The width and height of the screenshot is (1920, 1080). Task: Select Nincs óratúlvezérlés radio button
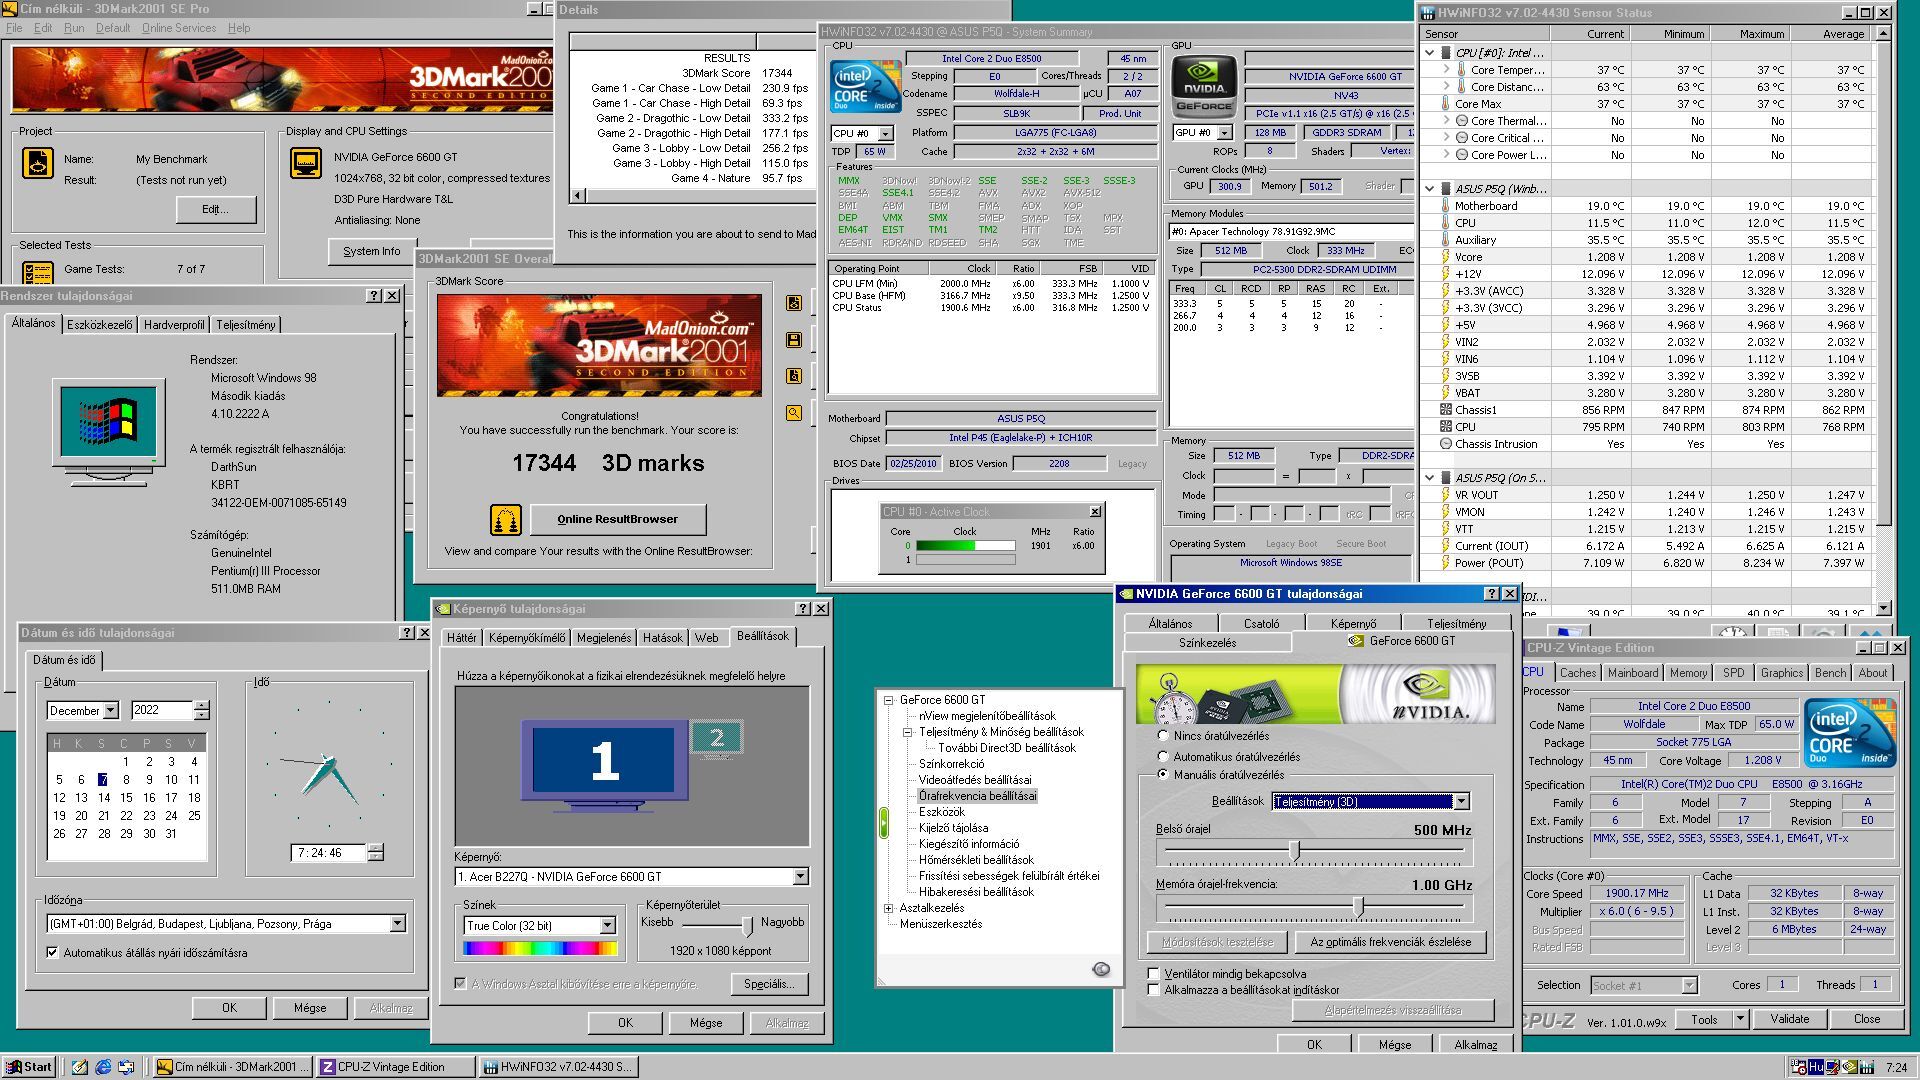point(1163,735)
